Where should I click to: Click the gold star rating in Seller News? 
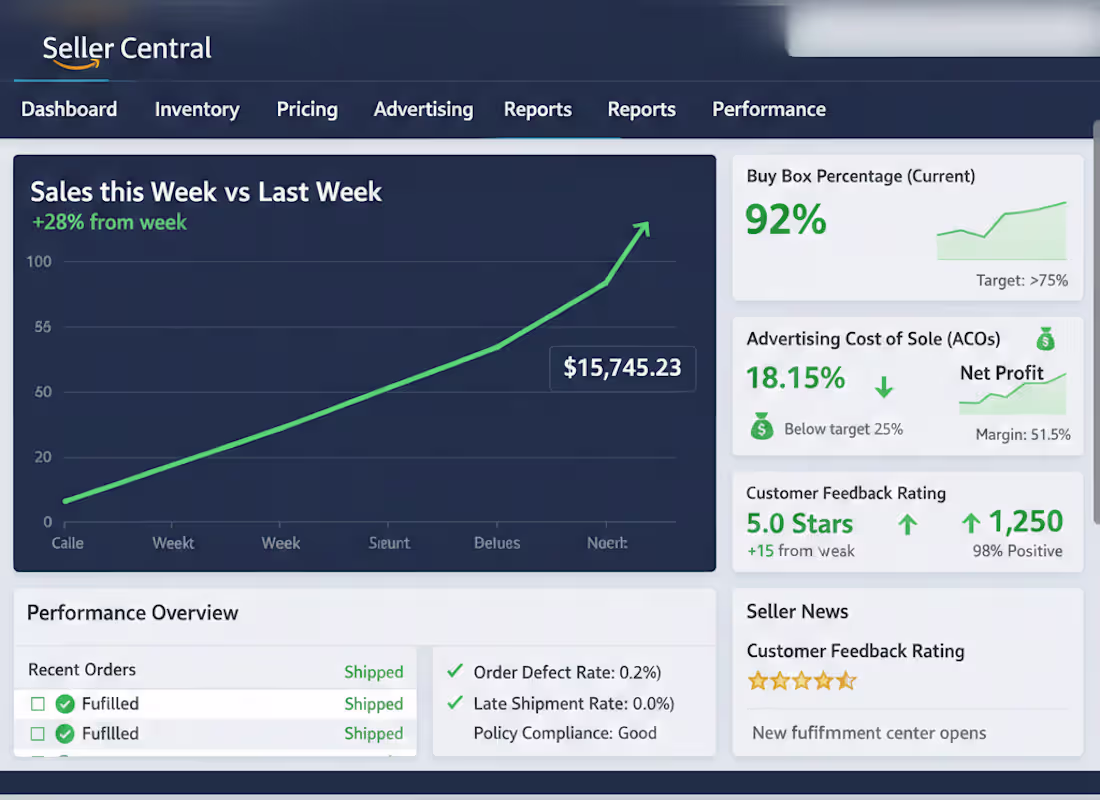(x=803, y=681)
